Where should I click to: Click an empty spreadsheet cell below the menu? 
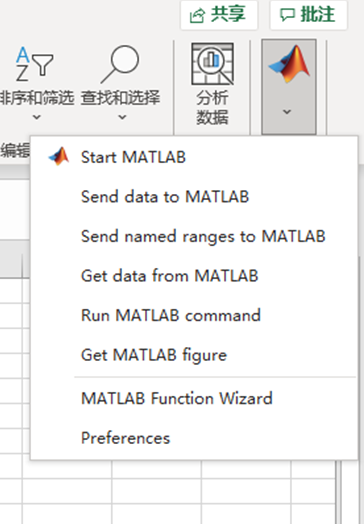(156, 491)
